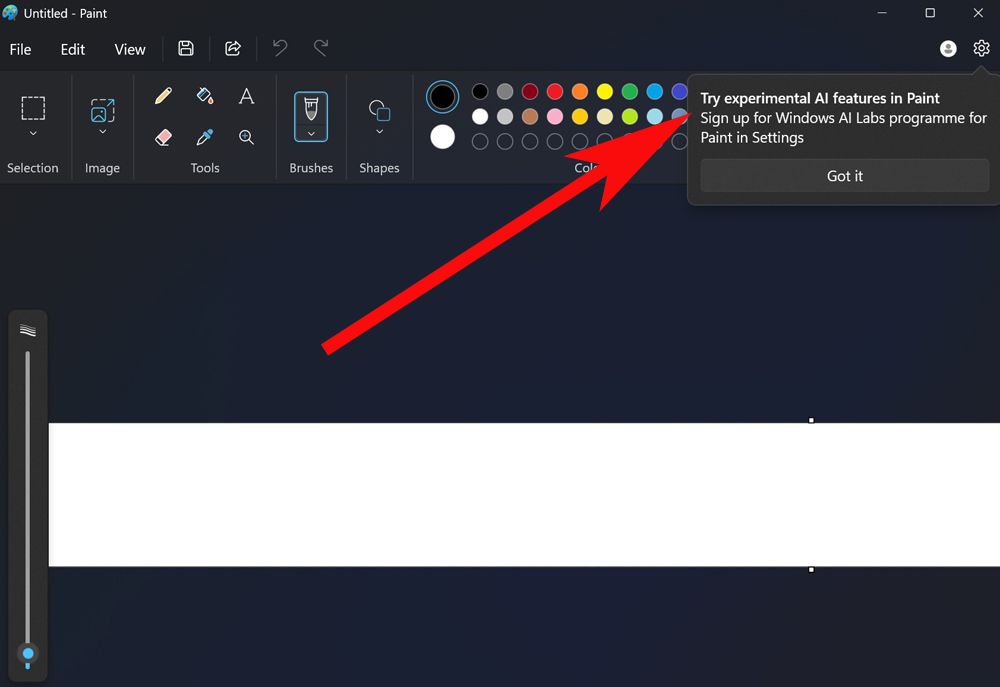Open Paint settings gear

(x=981, y=48)
